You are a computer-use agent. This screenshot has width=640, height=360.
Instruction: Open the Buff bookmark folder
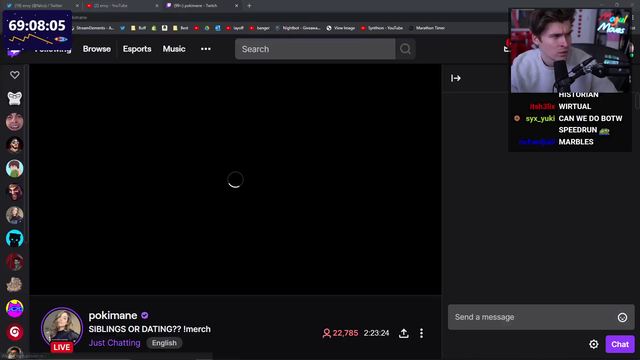tap(138, 28)
